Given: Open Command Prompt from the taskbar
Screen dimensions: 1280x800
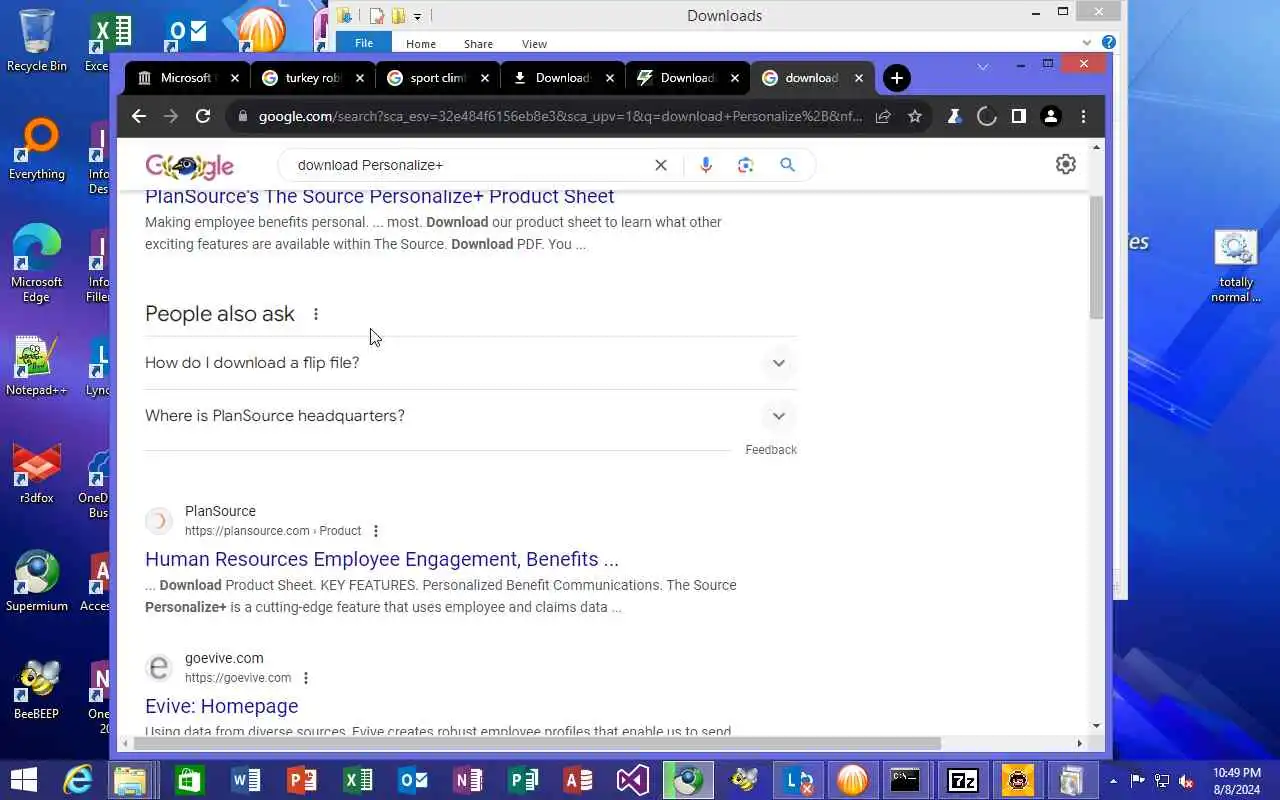Looking at the screenshot, I should pyautogui.click(x=906, y=779).
